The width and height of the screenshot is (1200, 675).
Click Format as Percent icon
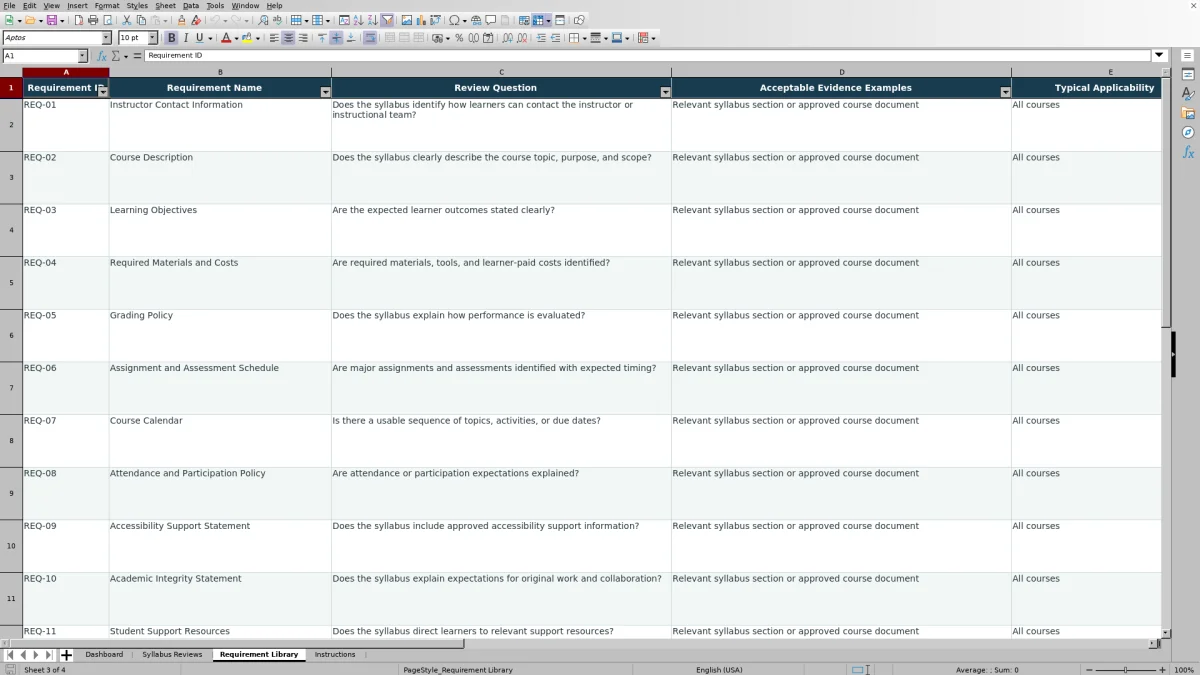pyautogui.click(x=459, y=38)
